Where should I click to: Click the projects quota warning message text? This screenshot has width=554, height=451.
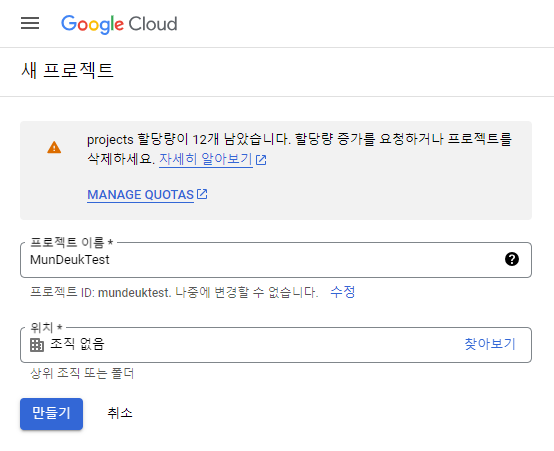(300, 149)
